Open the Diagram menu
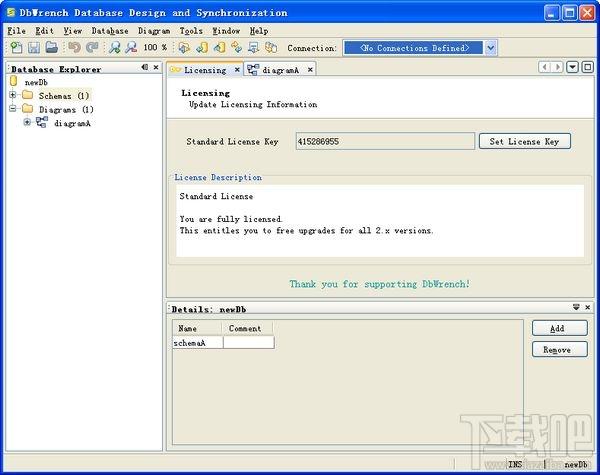Image resolution: width=600 pixels, height=475 pixels. 154,31
